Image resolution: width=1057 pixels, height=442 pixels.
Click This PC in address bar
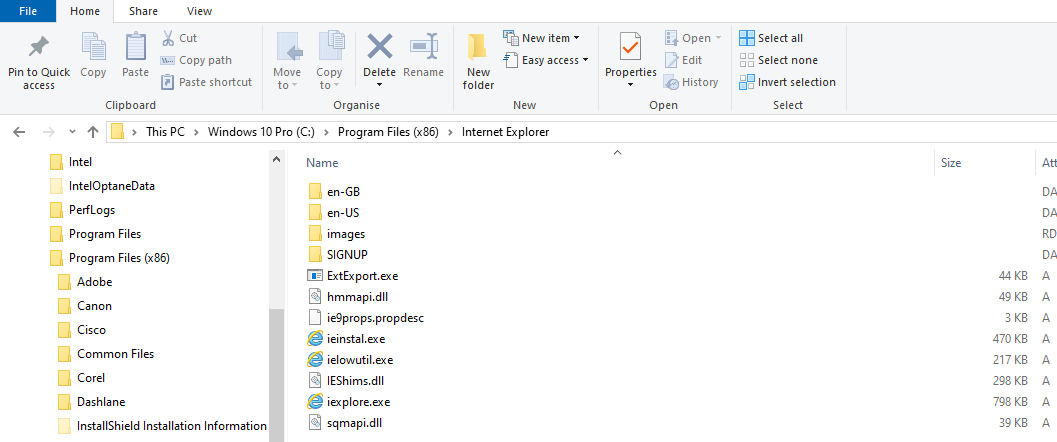[x=165, y=132]
